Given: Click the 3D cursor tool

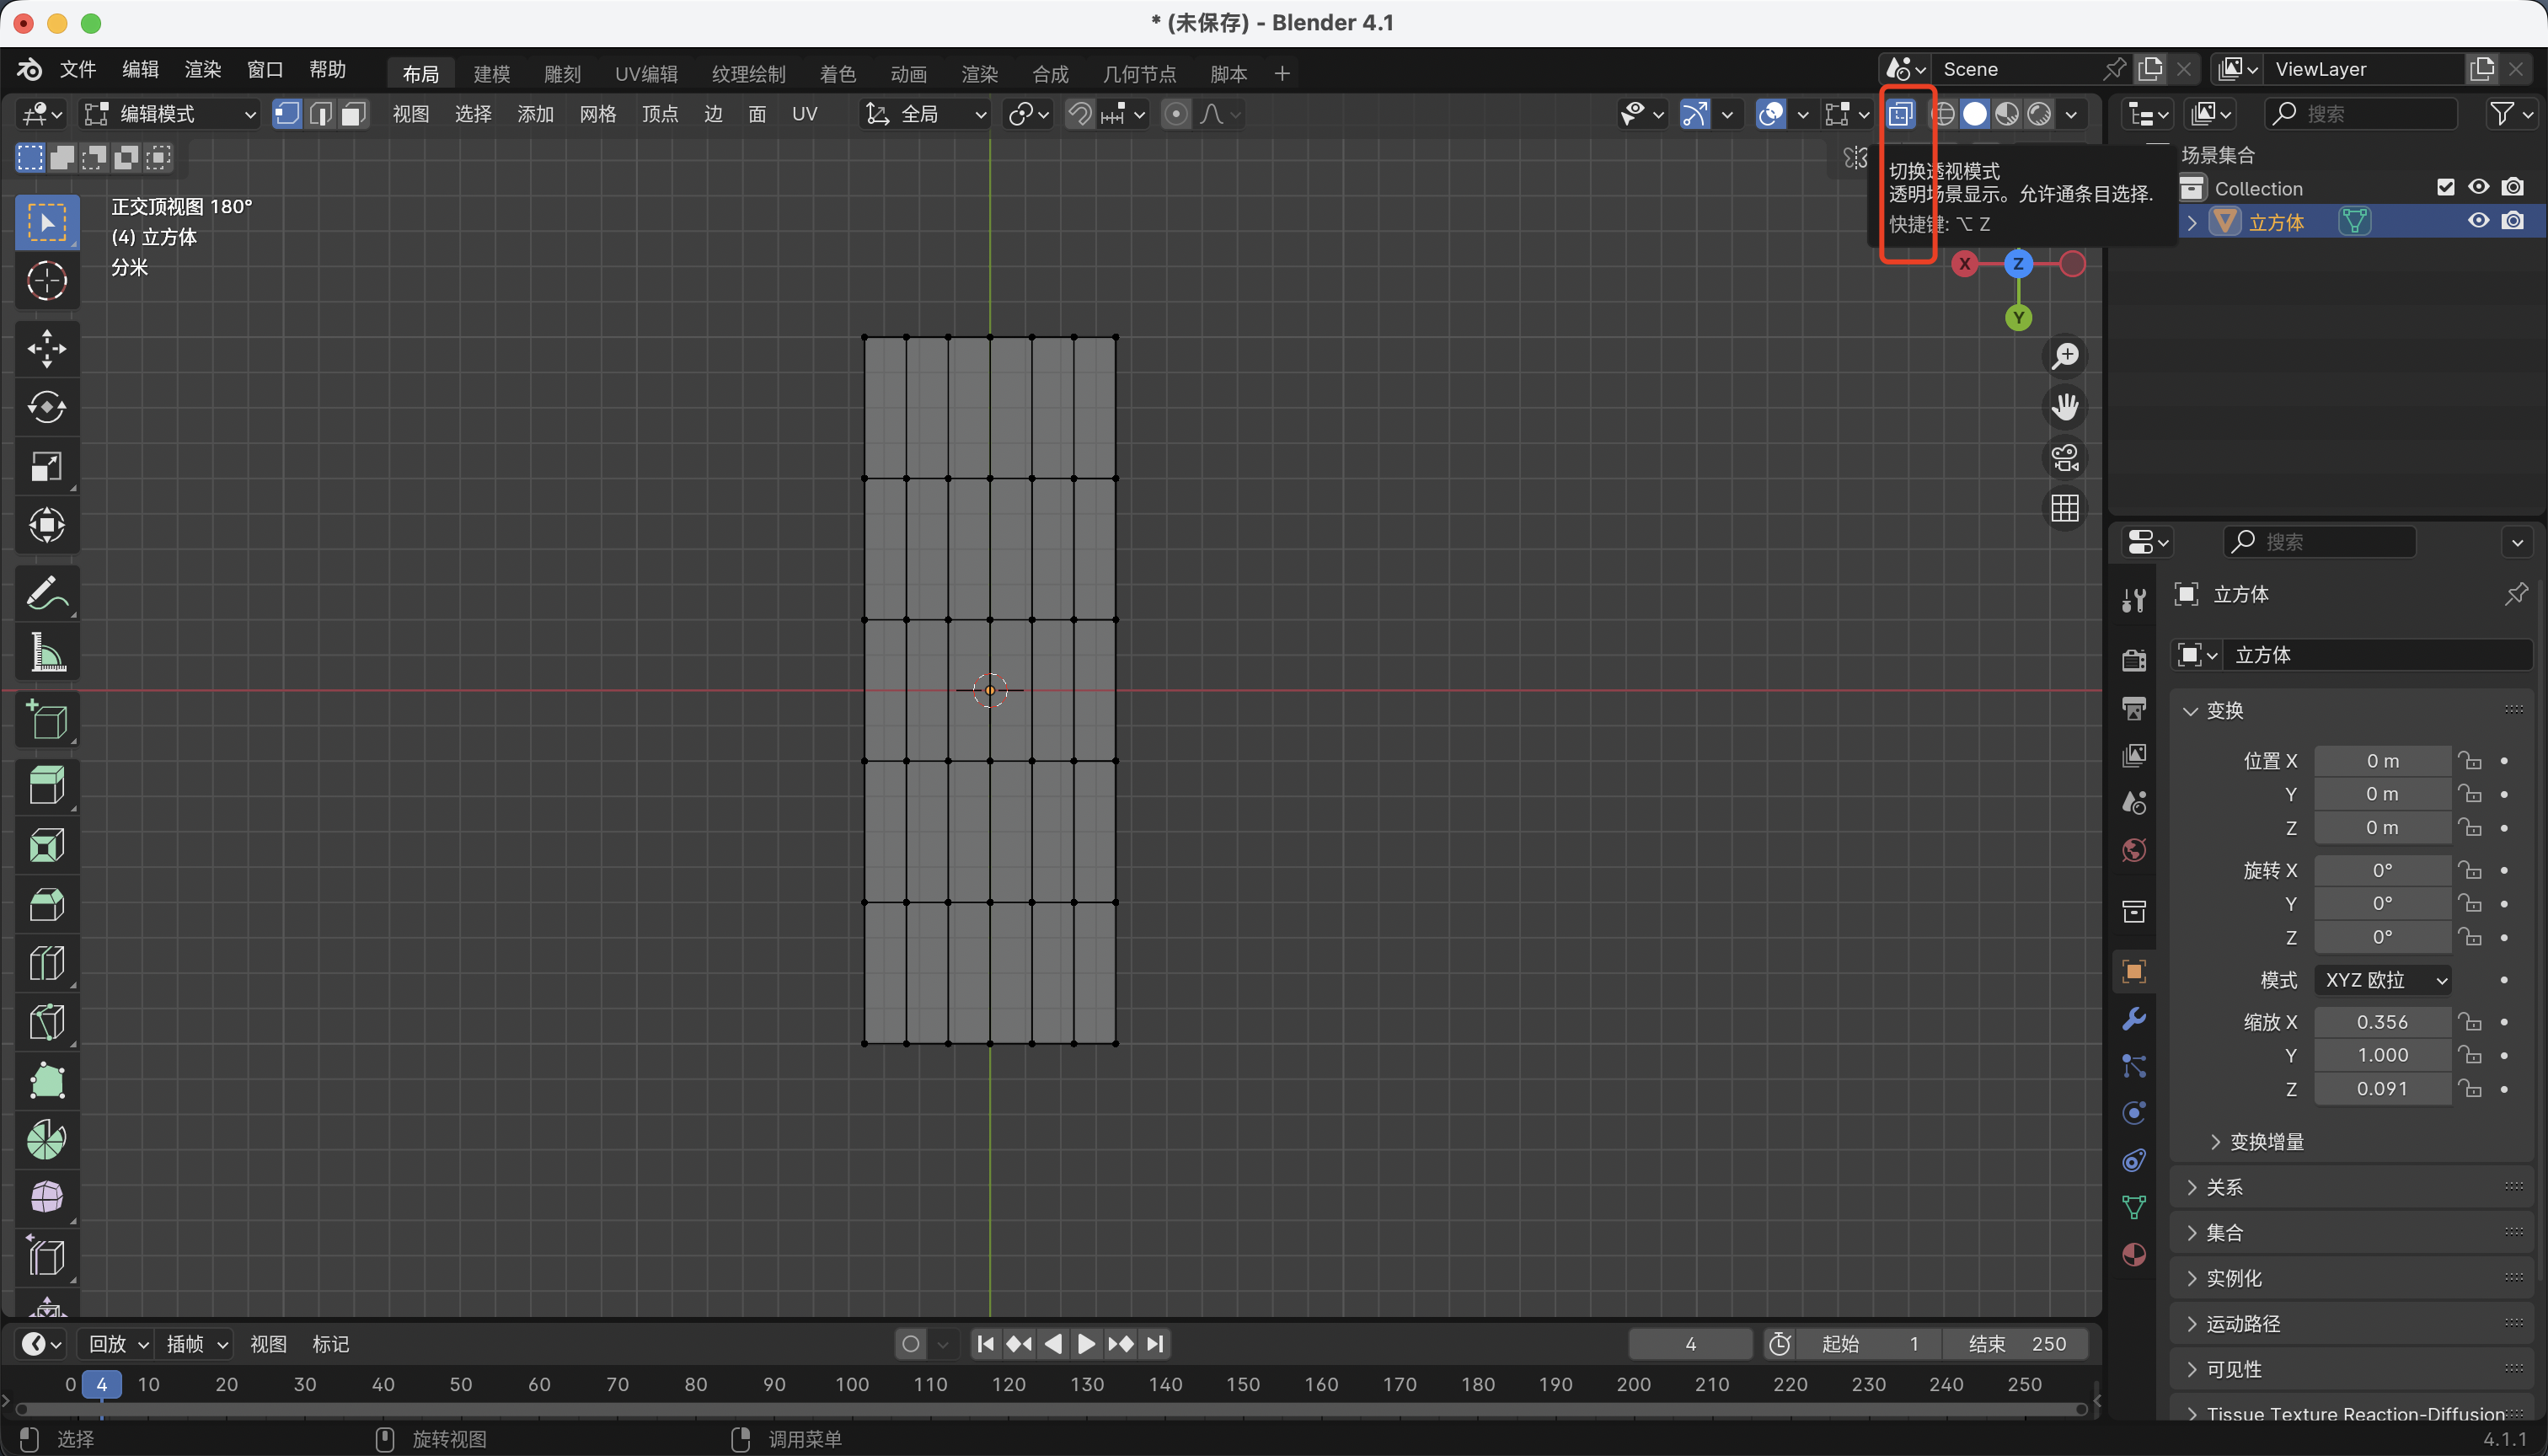Looking at the screenshot, I should 46,281.
